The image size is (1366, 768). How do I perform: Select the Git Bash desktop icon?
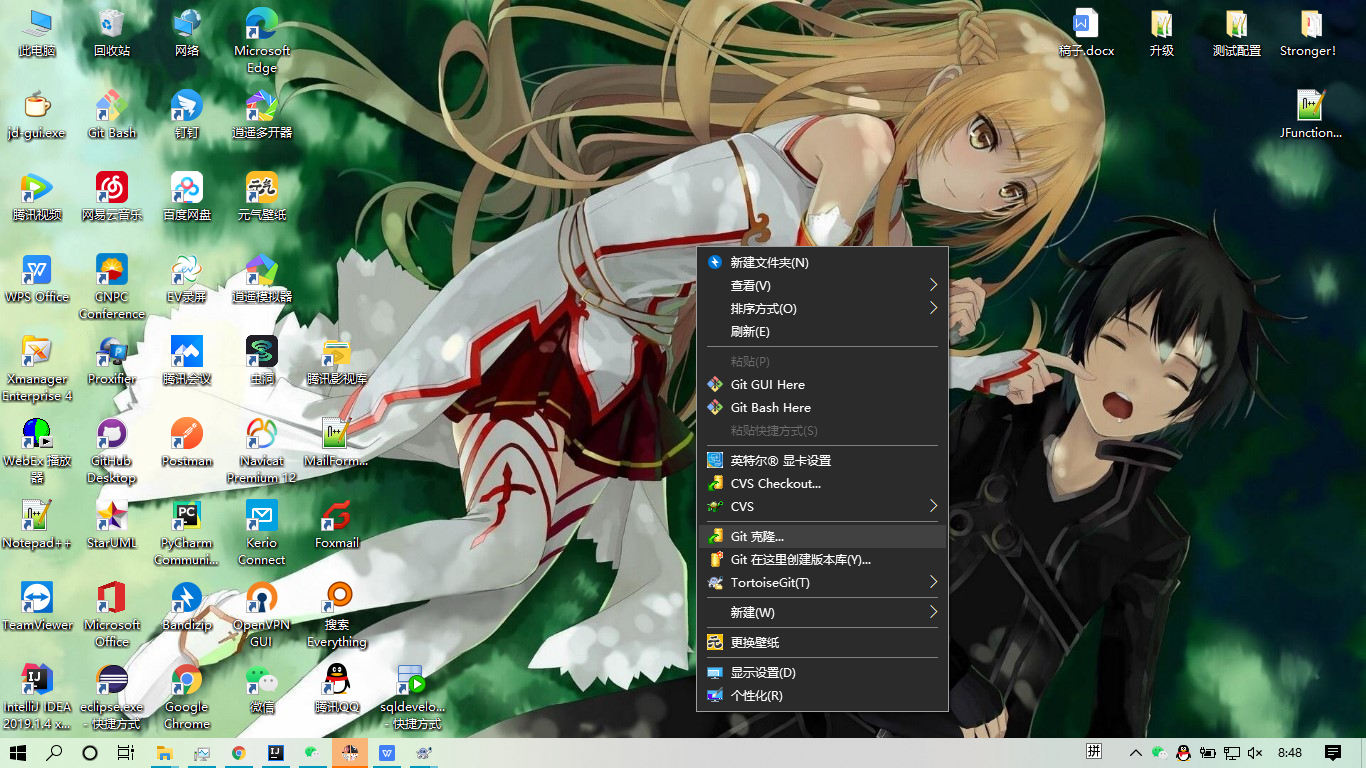point(112,114)
